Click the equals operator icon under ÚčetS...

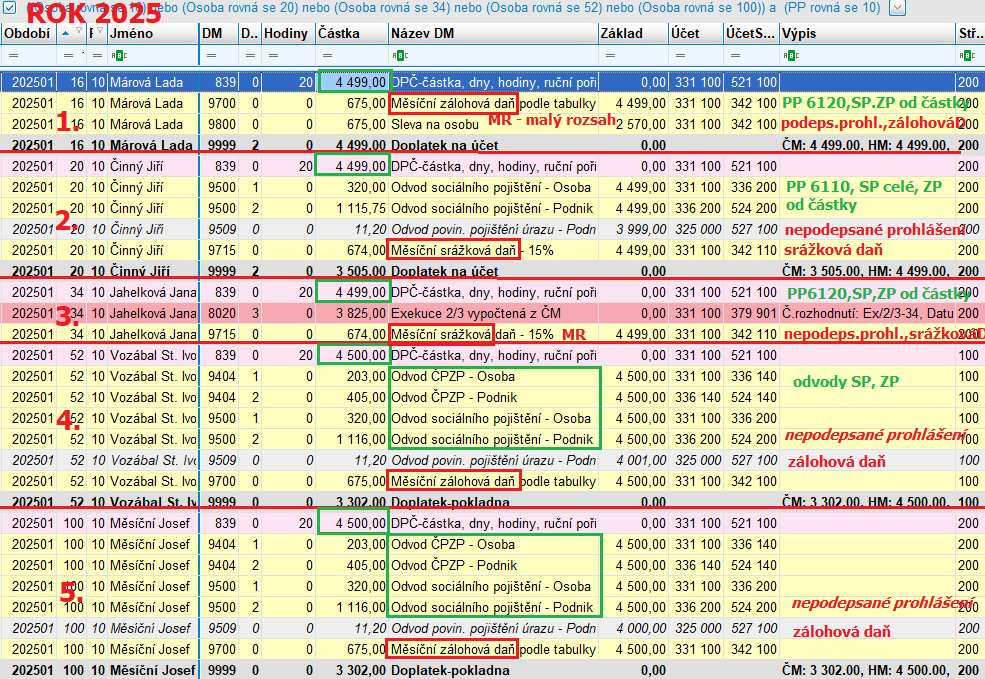tap(735, 56)
